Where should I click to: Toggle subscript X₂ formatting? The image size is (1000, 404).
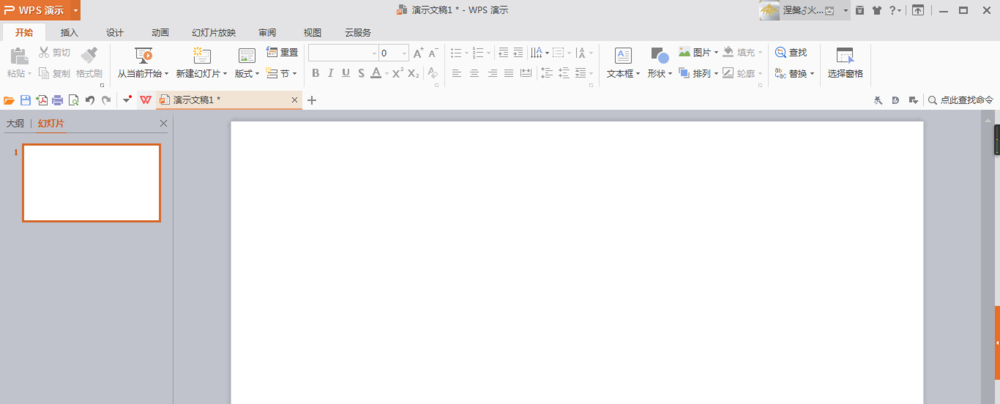click(413, 73)
